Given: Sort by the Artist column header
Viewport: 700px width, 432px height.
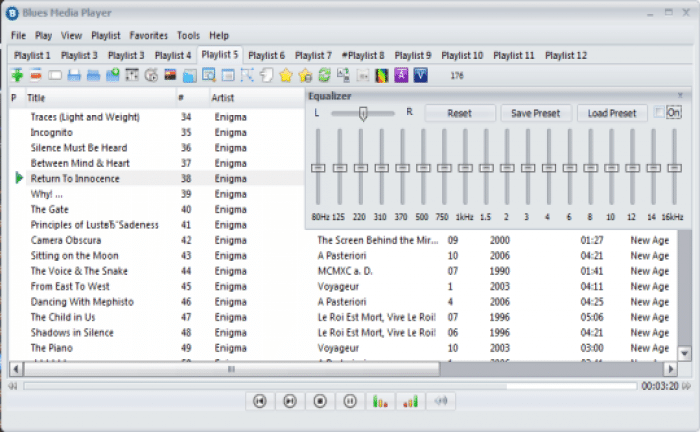Looking at the screenshot, I should (256, 98).
